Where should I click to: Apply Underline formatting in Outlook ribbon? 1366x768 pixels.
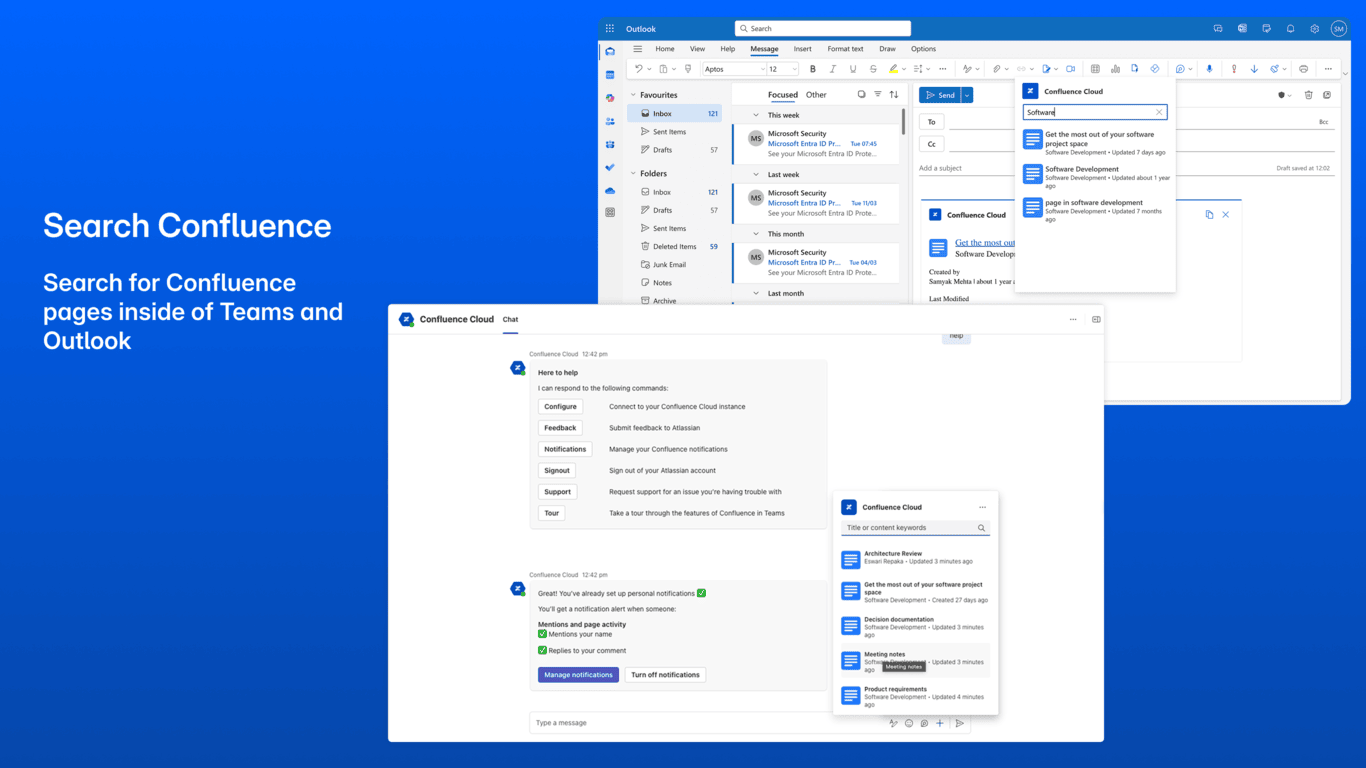853,69
